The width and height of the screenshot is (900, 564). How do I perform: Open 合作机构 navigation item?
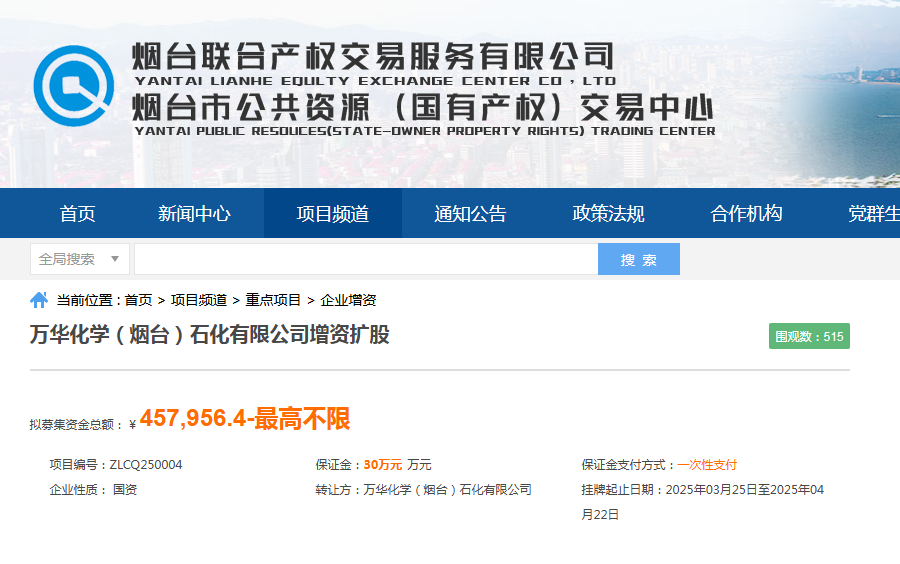coord(746,213)
